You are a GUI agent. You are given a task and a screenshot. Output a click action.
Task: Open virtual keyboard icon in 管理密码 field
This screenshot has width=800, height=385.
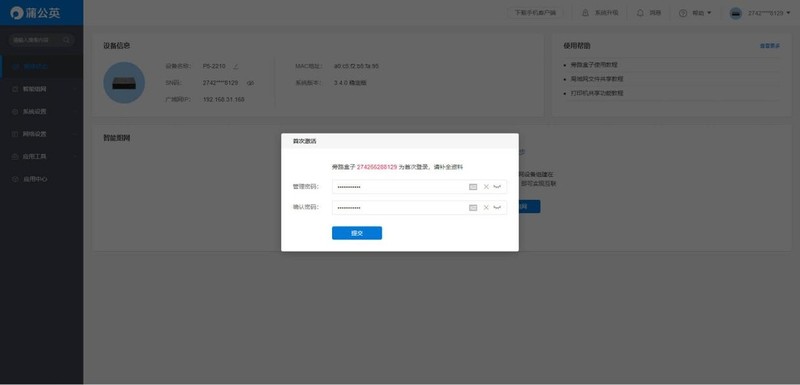point(473,187)
